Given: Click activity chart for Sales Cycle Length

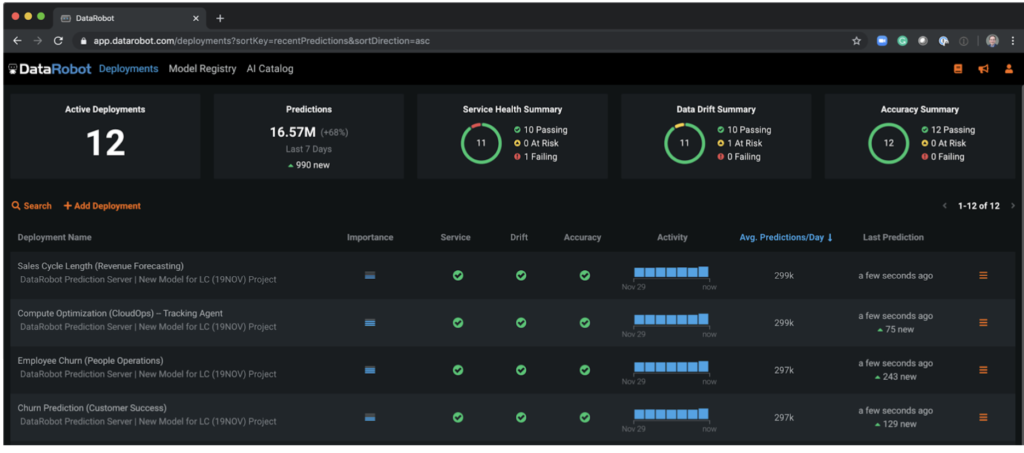Looking at the screenshot, I should click(x=671, y=272).
